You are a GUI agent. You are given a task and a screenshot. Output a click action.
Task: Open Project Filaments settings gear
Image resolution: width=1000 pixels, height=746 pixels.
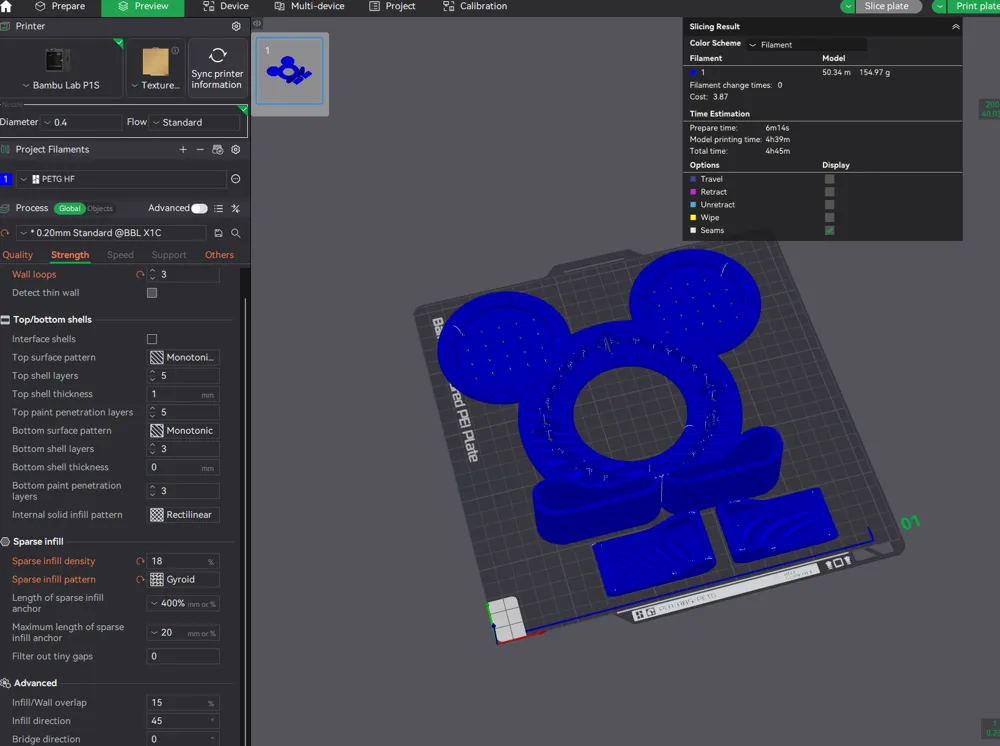tap(236, 149)
